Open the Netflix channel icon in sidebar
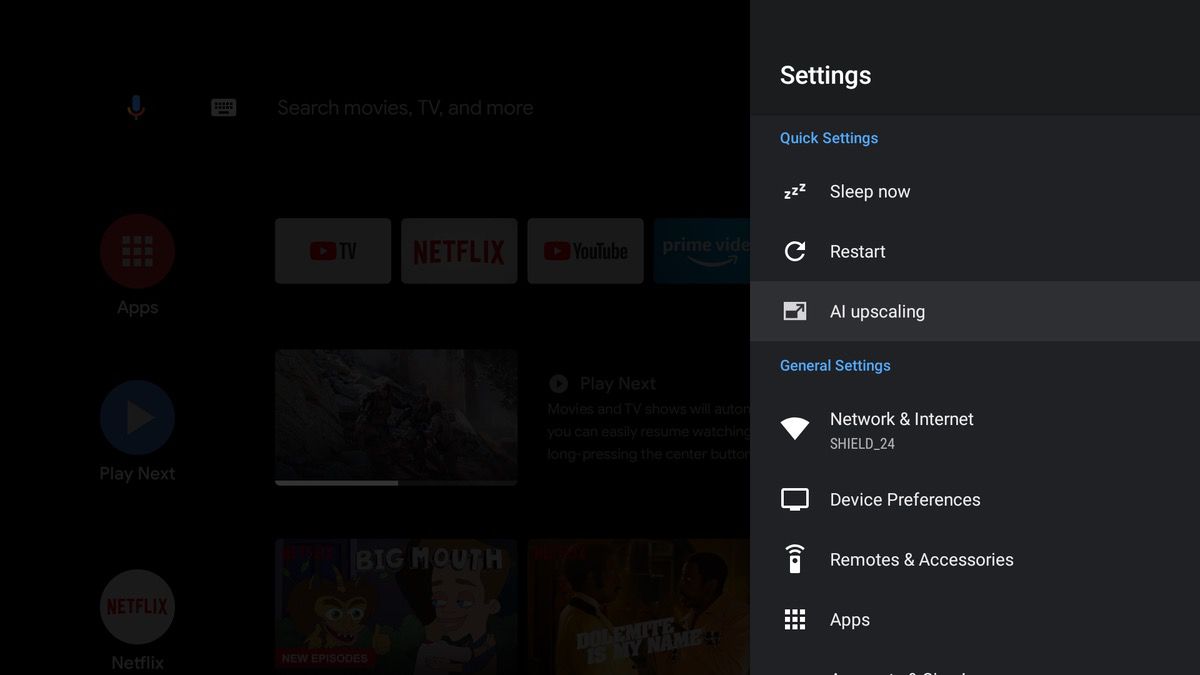 click(x=137, y=607)
